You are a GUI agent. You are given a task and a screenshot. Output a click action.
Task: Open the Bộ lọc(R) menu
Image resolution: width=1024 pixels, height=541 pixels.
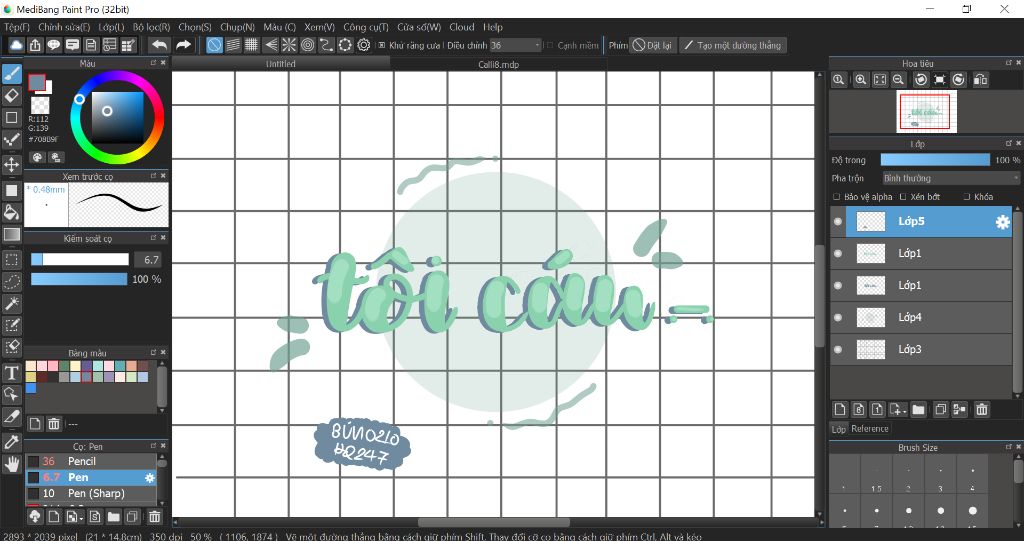click(152, 27)
